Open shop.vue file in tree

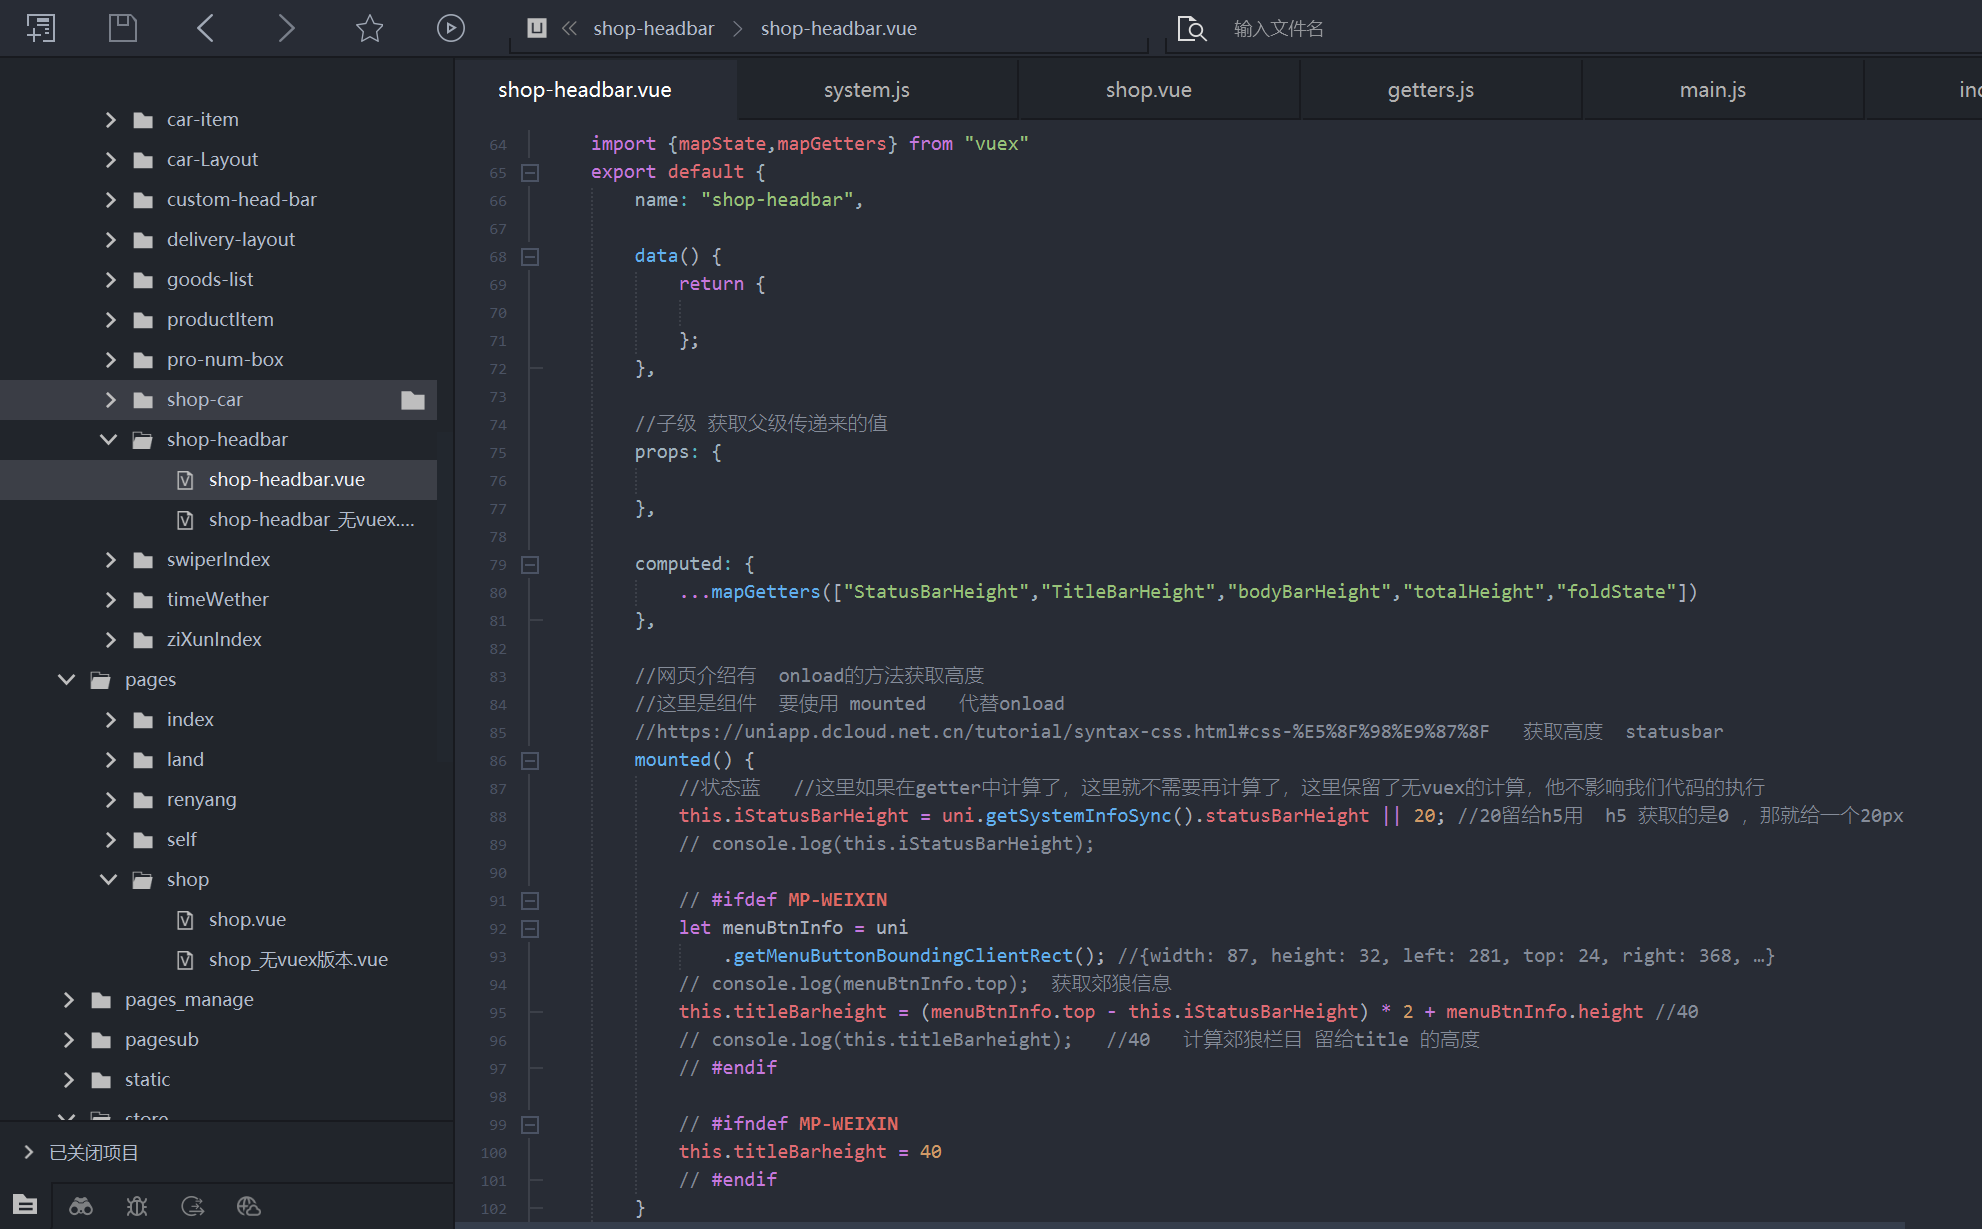[247, 919]
